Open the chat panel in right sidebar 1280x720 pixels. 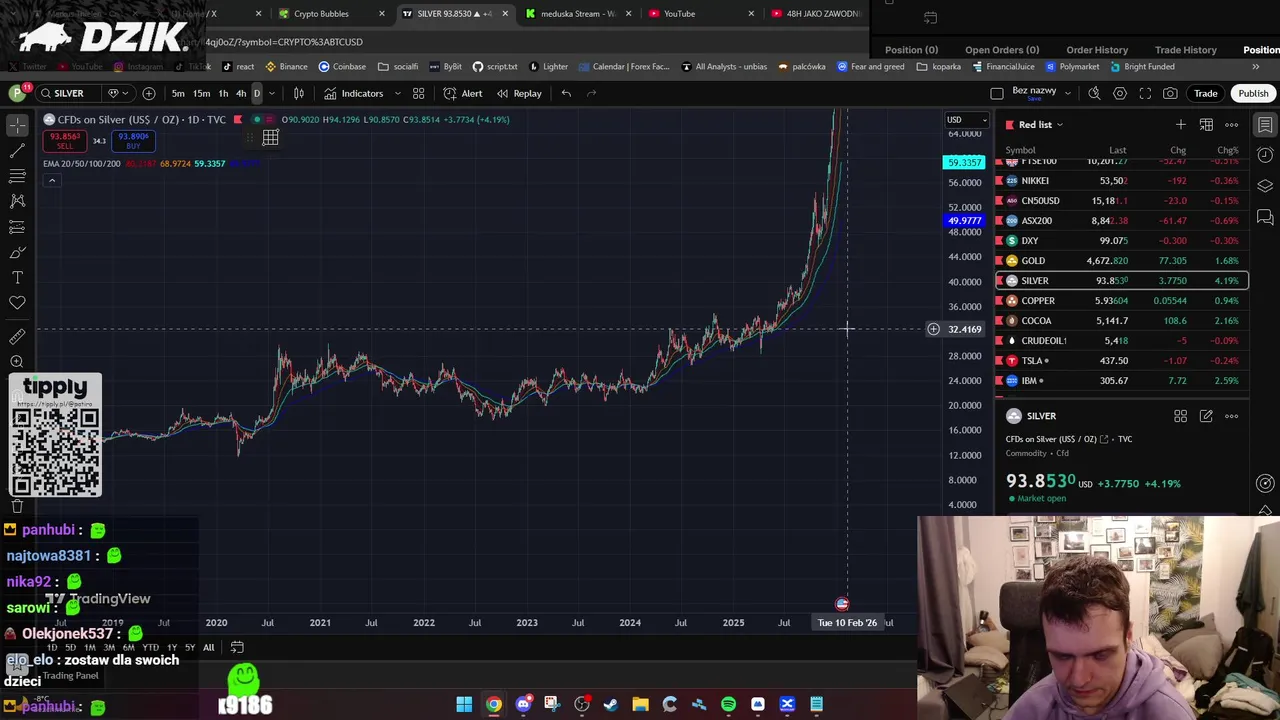coord(1265,217)
